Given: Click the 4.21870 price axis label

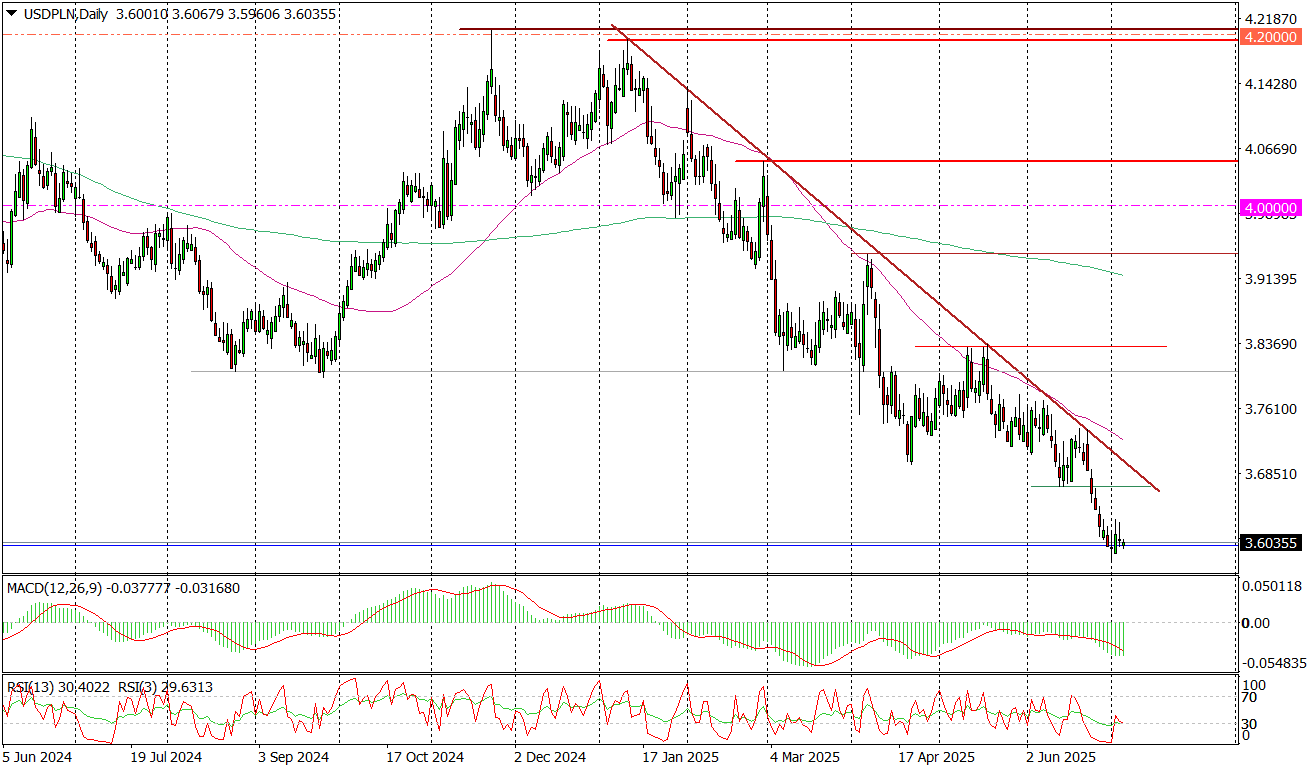Looking at the screenshot, I should [1270, 19].
